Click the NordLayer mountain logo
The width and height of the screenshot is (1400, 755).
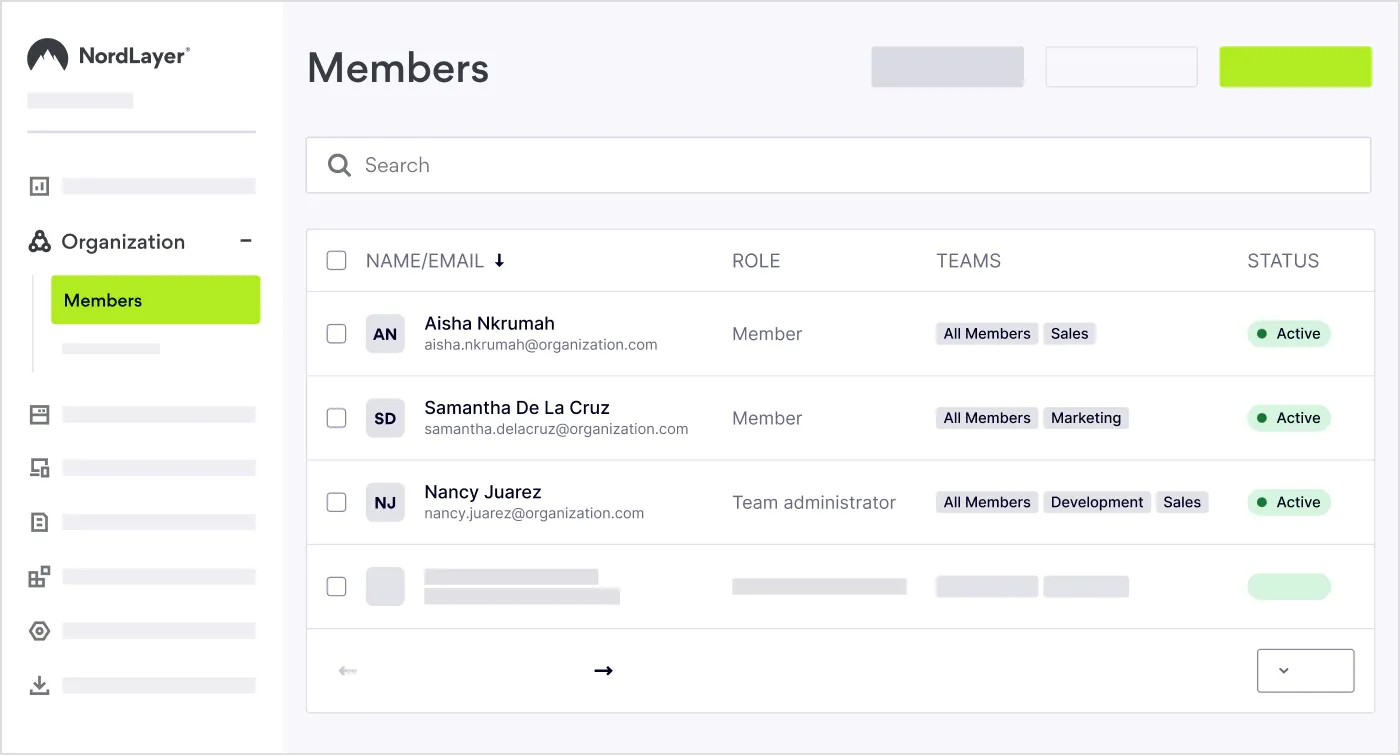(47, 56)
